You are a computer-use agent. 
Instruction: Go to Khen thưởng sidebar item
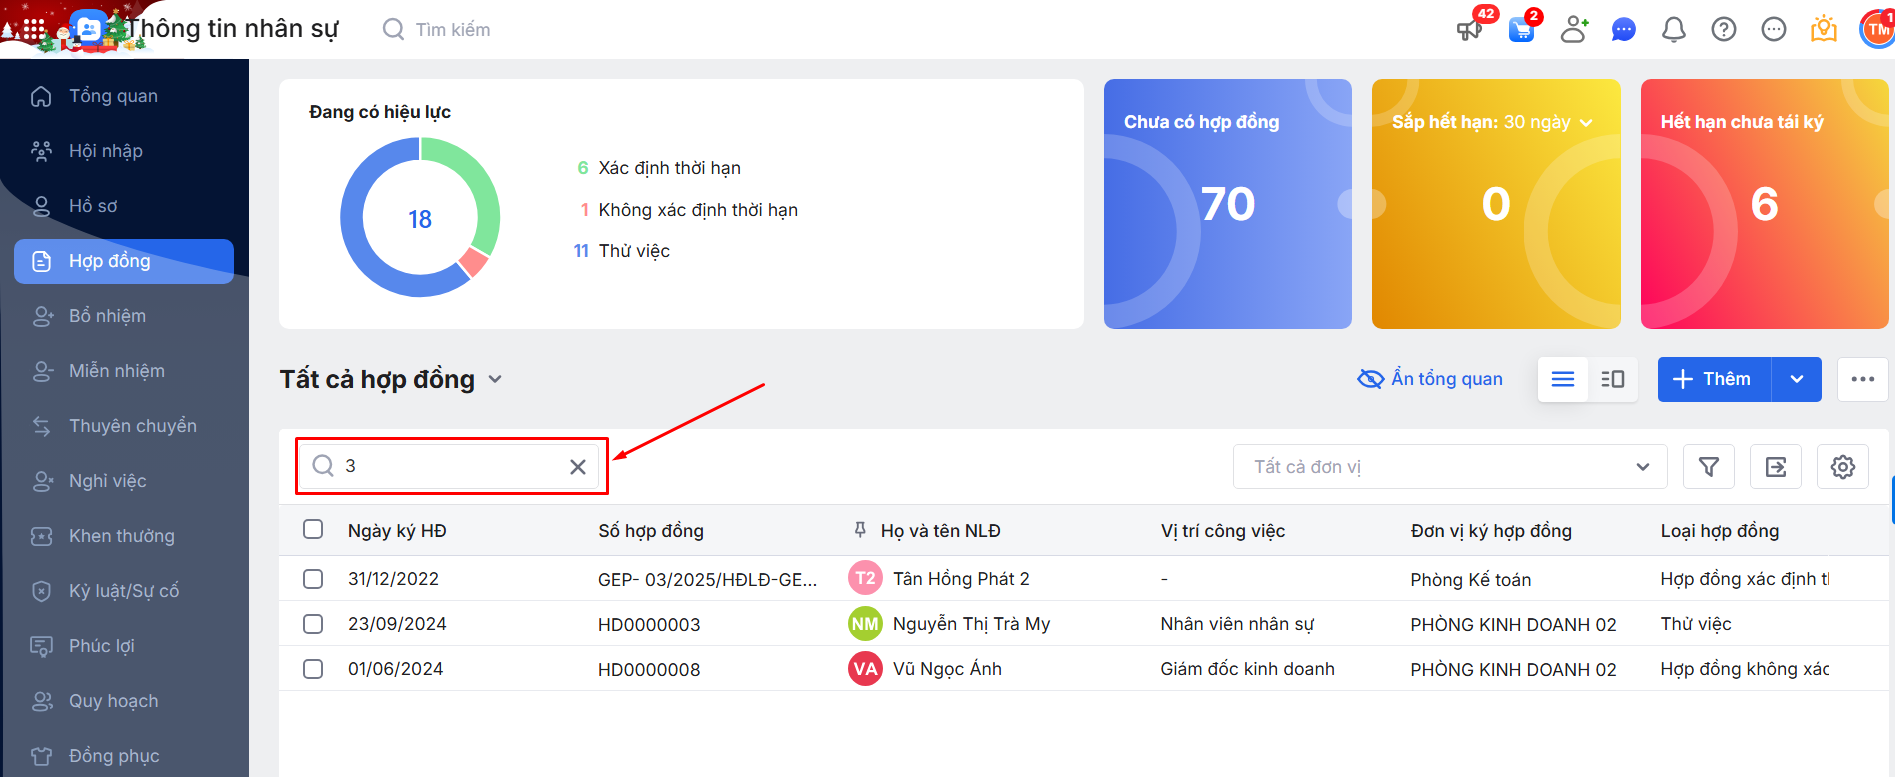tap(121, 536)
